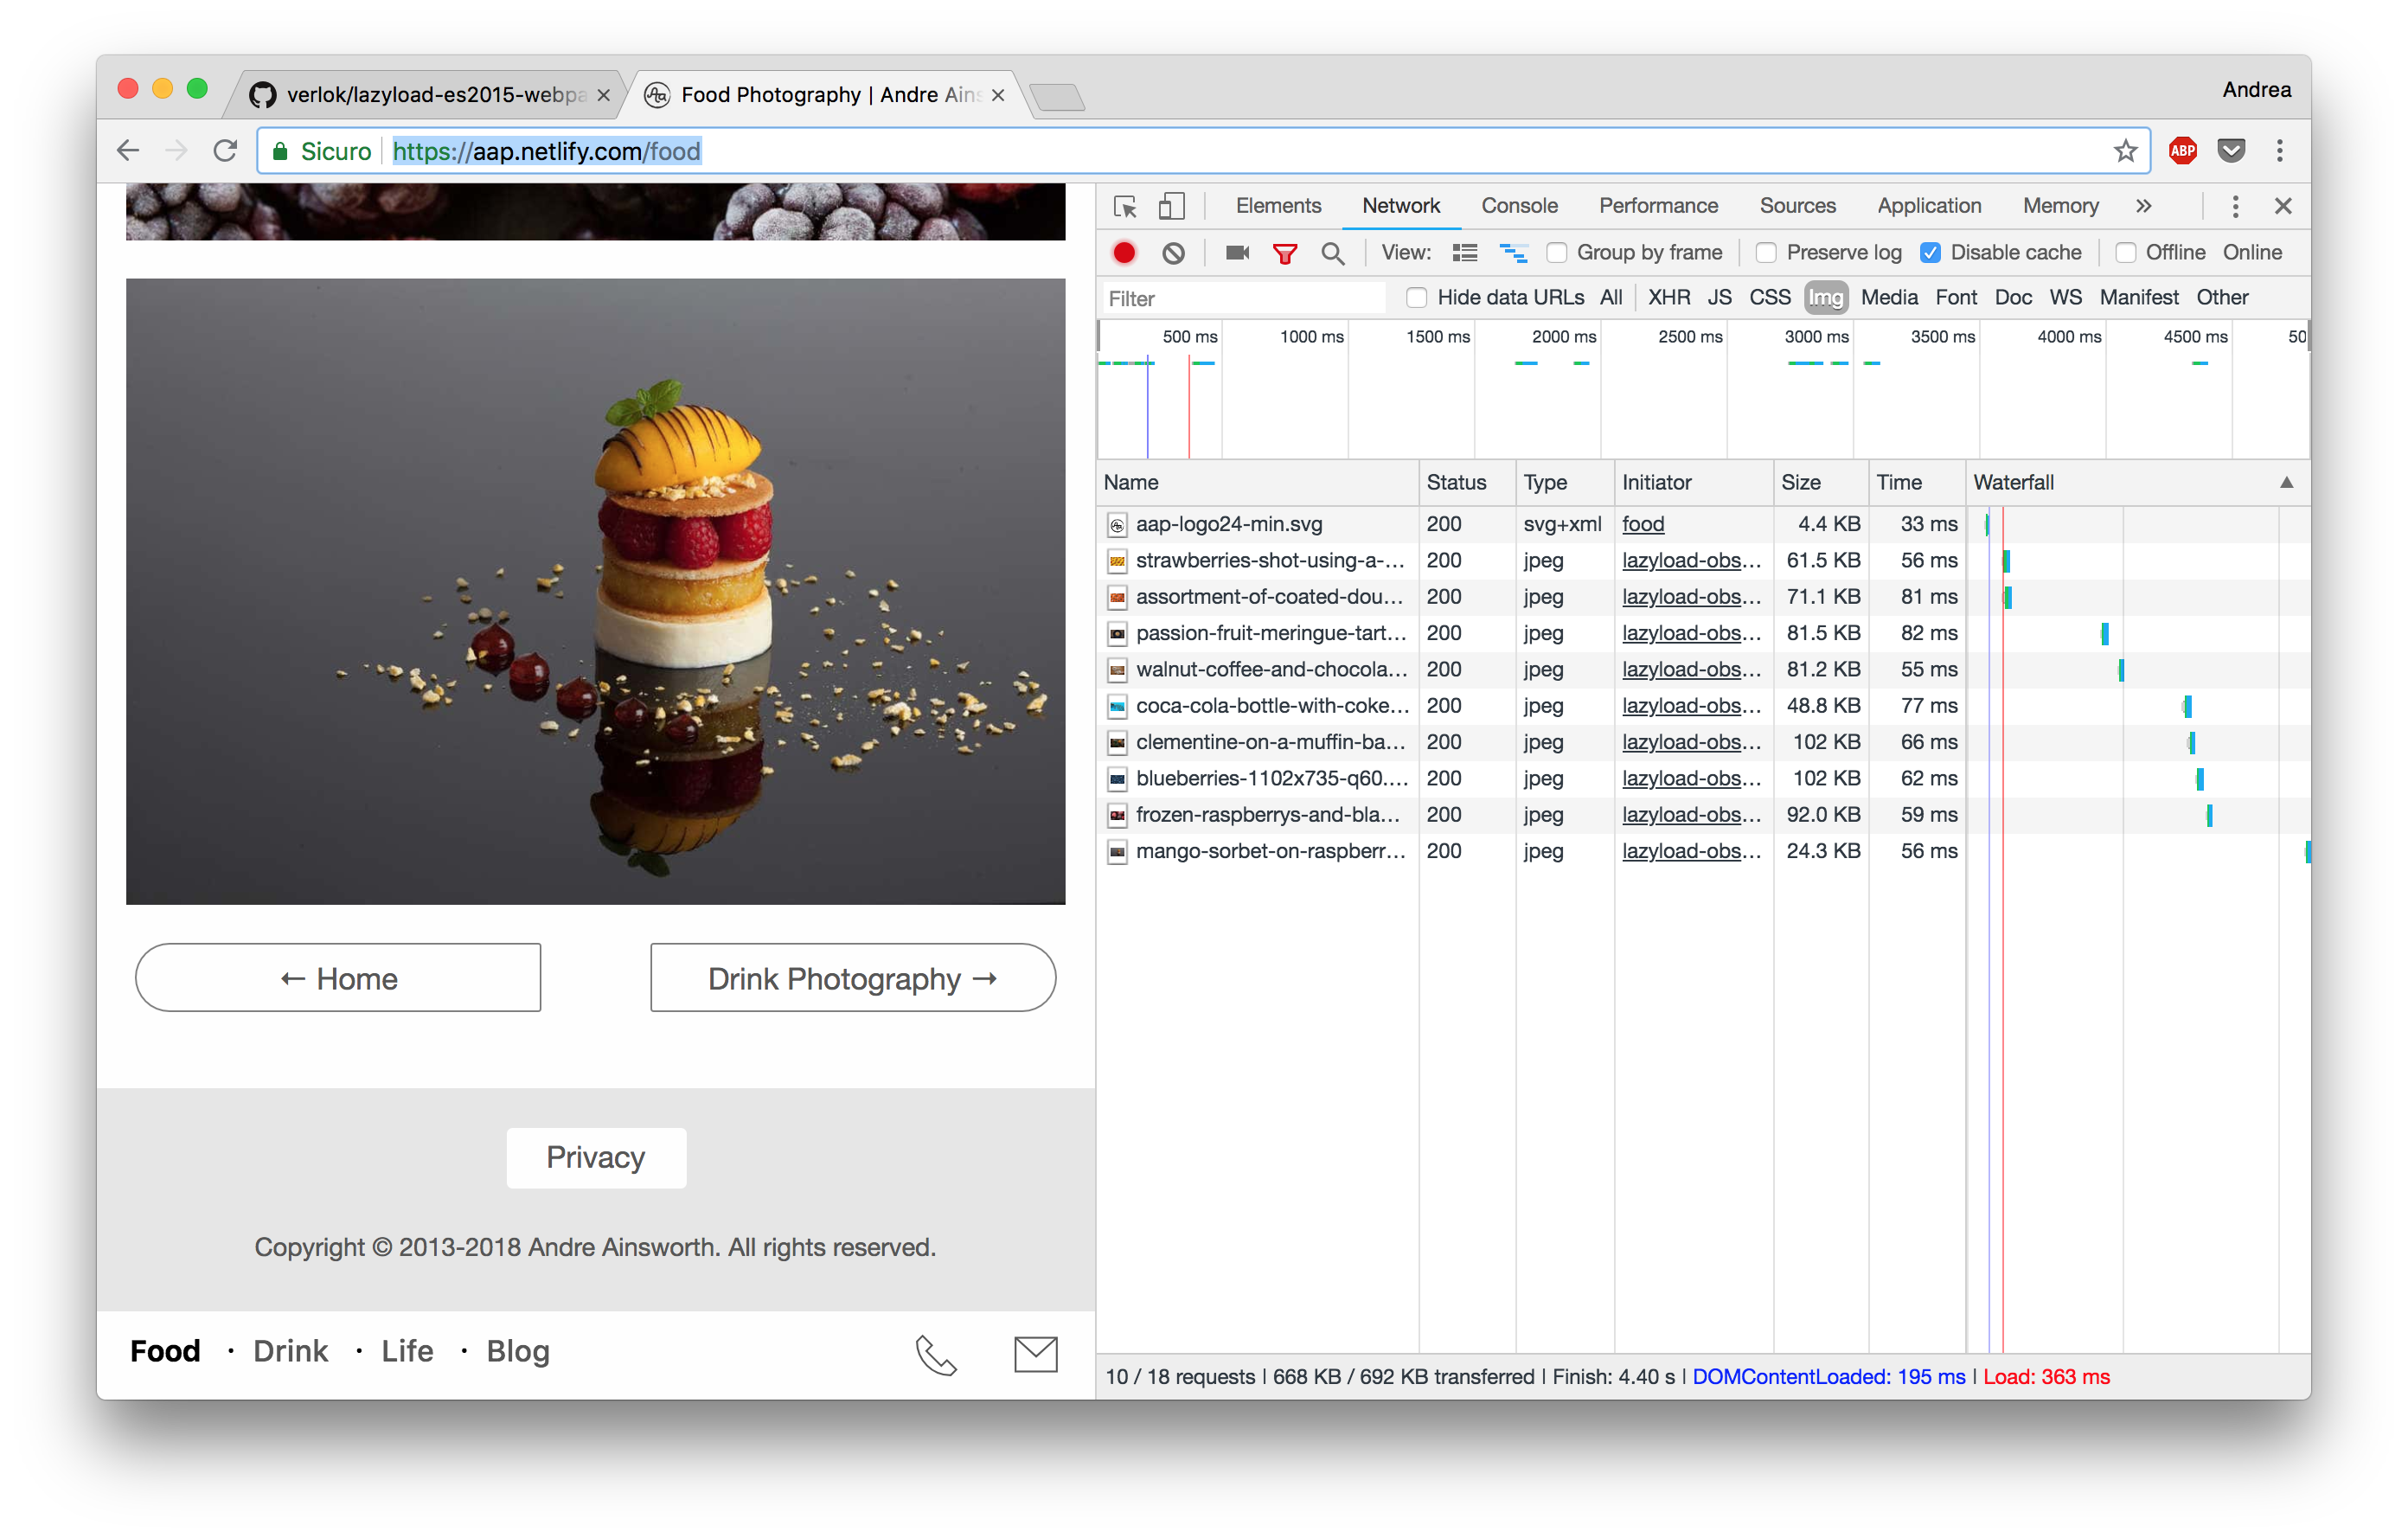Uncheck Disable cache
The image size is (2408, 1538).
[x=1930, y=252]
